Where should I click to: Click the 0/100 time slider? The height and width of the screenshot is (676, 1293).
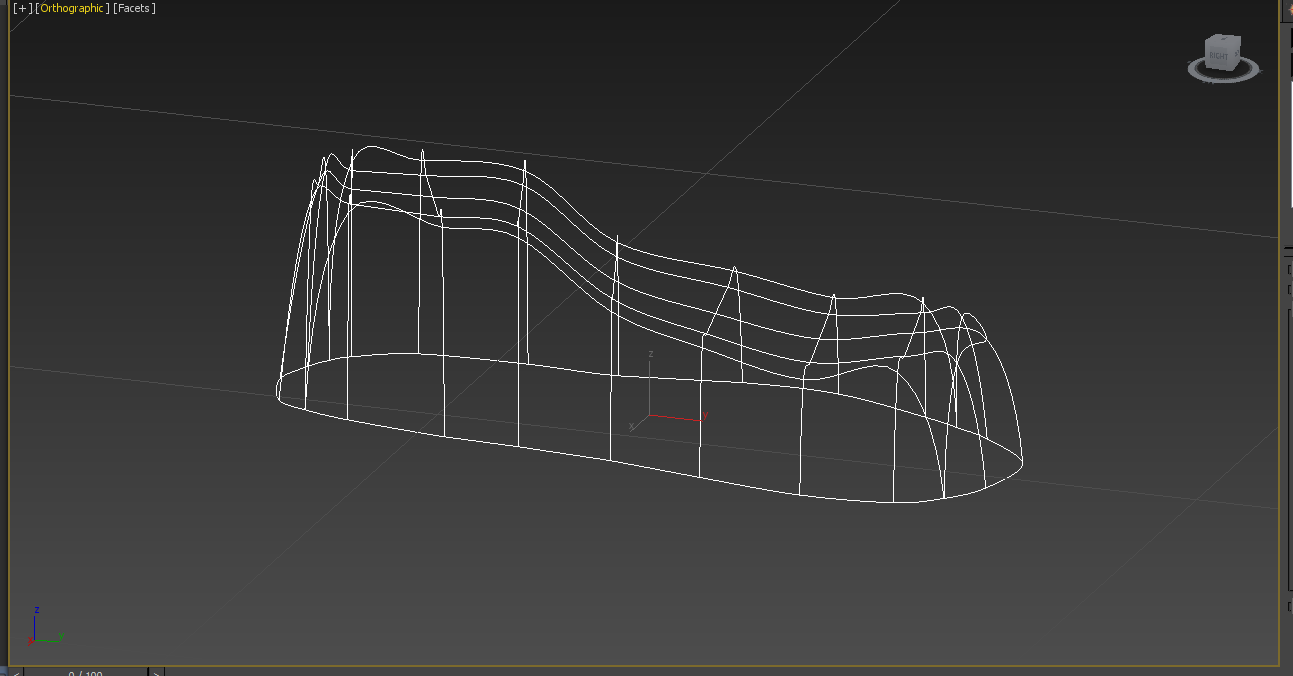coord(85,672)
